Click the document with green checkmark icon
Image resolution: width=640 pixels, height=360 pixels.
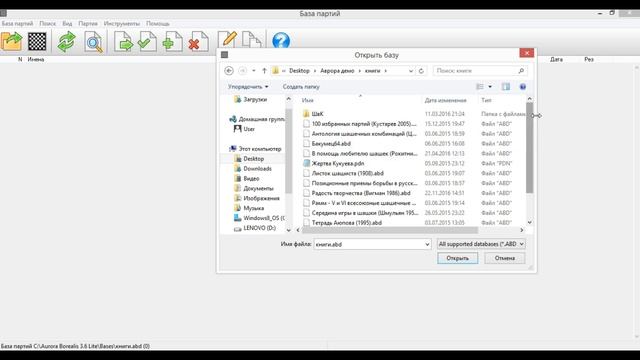click(147, 41)
